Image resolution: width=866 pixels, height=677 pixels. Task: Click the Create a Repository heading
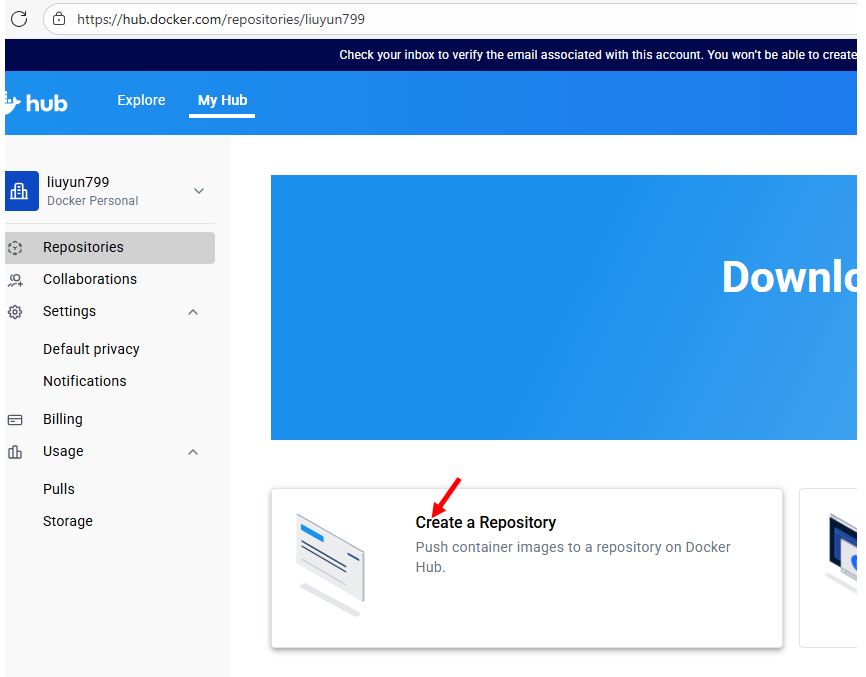click(485, 522)
